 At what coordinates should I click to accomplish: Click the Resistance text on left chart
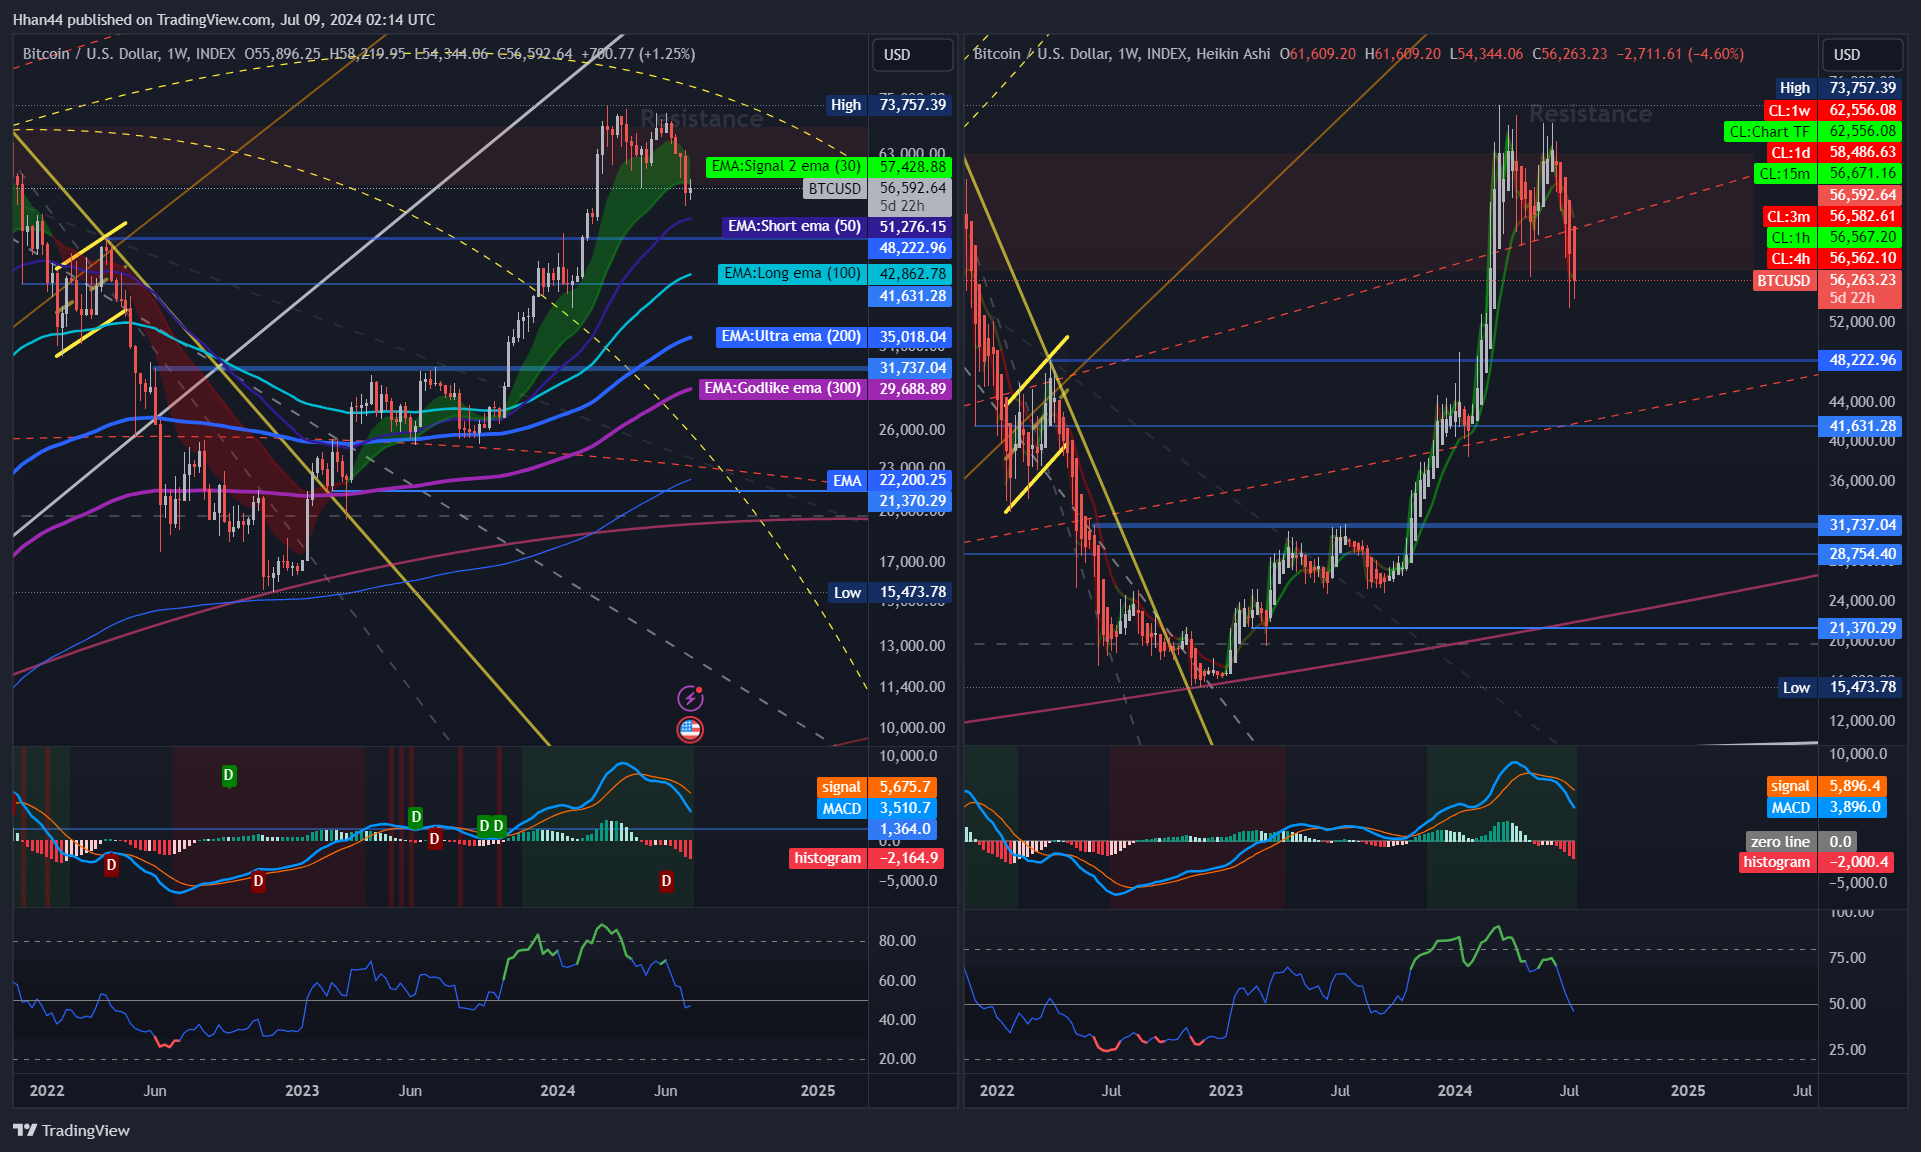tap(701, 120)
